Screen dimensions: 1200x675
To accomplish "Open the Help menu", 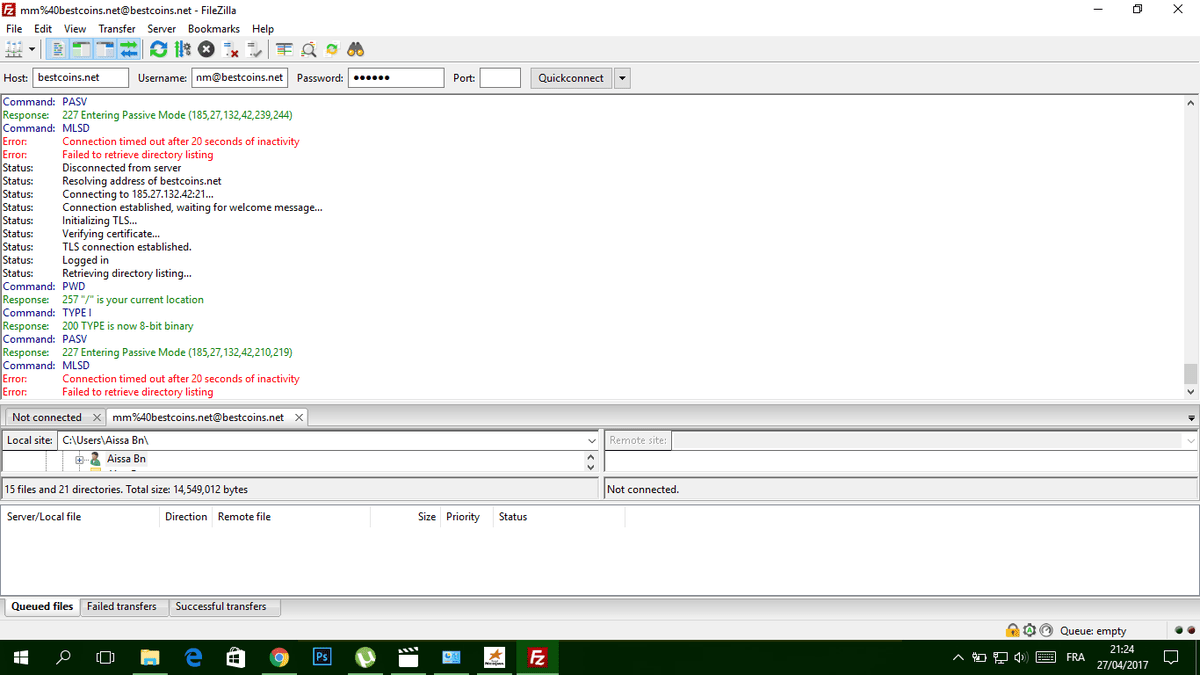I will [x=263, y=29].
